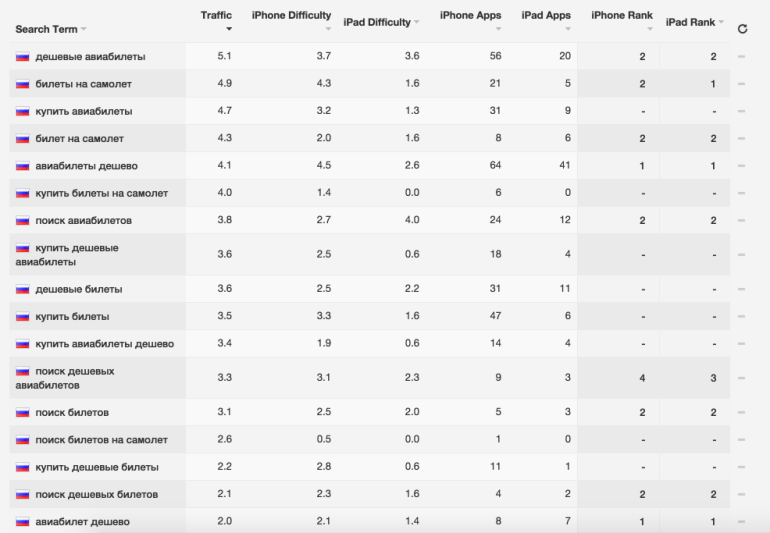Screen dimensions: 770x533
Task: Click the dash icon ending the поиск билетов row
Action: pyautogui.click(x=741, y=413)
